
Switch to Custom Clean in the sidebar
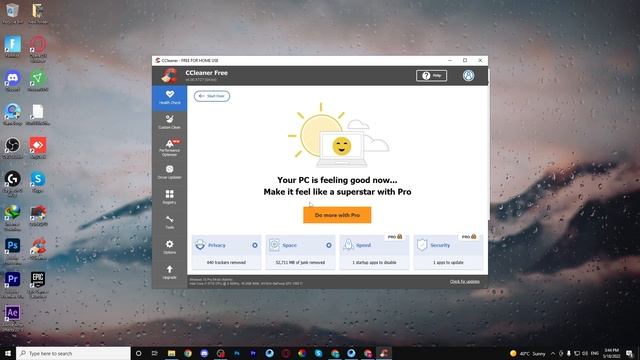coord(169,122)
